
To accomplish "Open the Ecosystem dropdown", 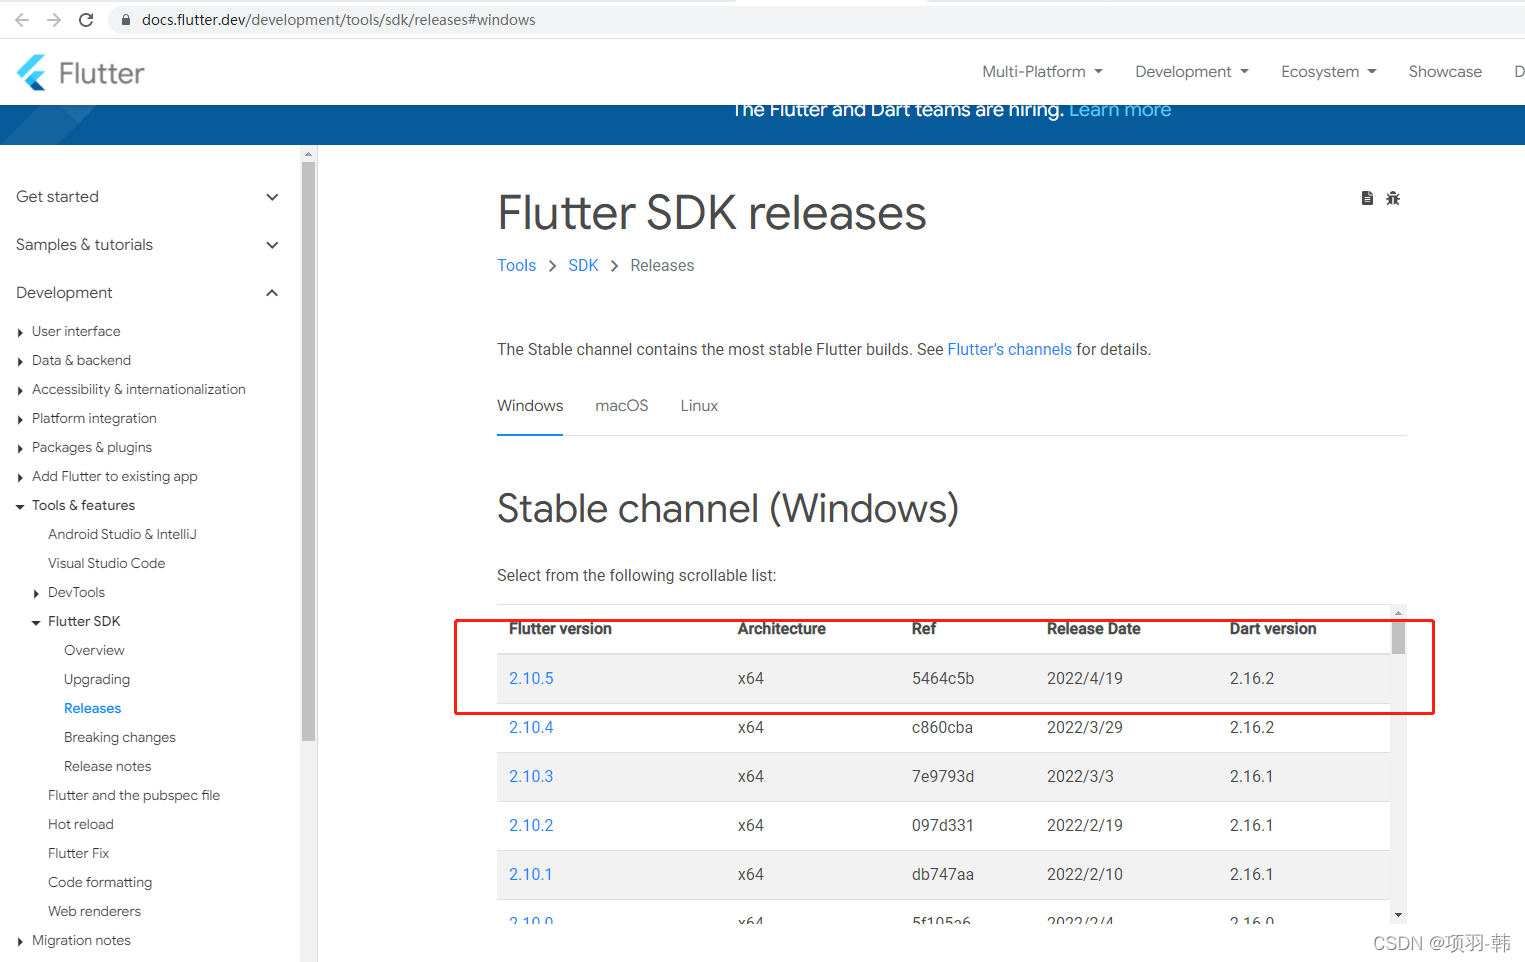I will pyautogui.click(x=1327, y=71).
